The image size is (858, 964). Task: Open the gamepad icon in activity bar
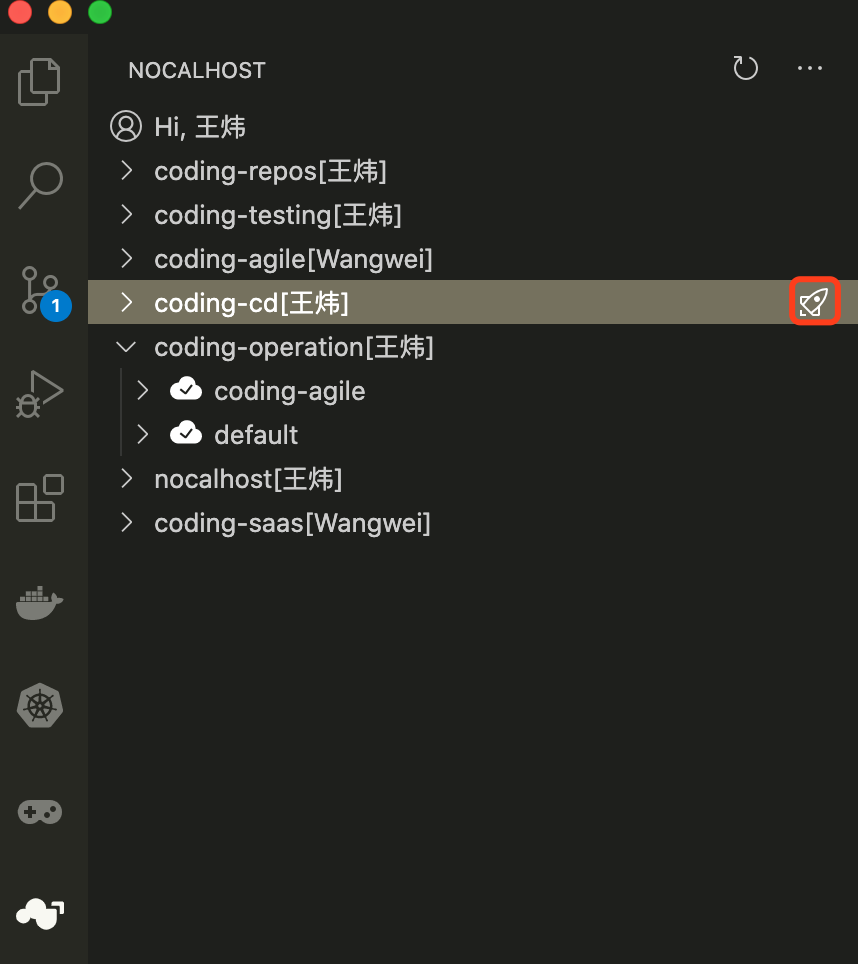click(x=40, y=811)
